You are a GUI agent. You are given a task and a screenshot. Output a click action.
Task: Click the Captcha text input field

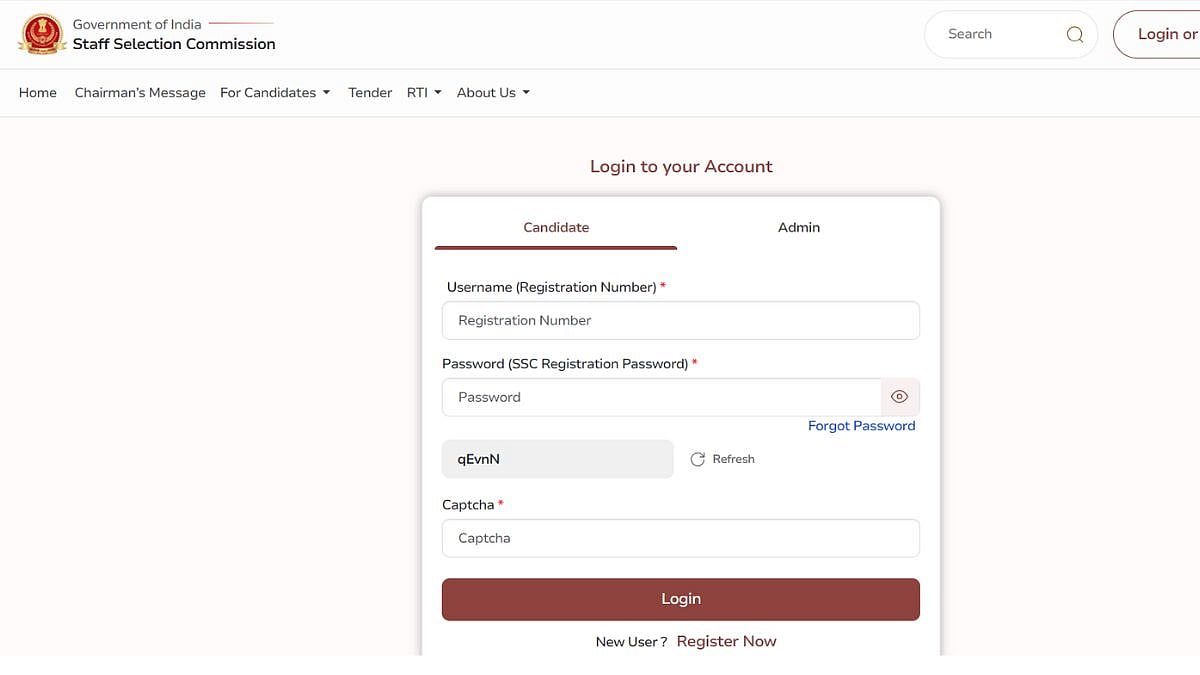[x=680, y=538]
